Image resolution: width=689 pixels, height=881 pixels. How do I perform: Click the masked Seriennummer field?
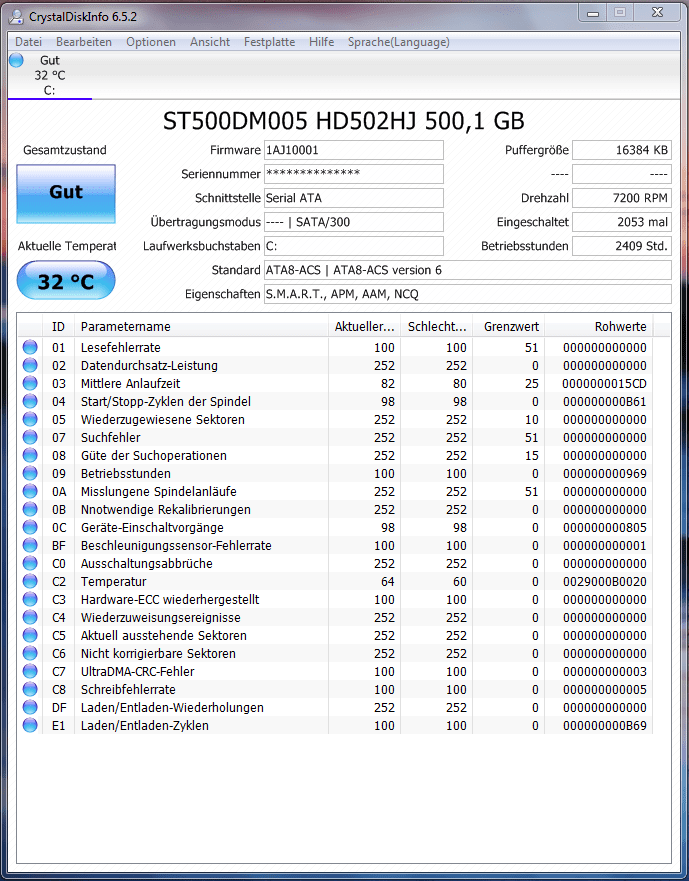[x=353, y=174]
